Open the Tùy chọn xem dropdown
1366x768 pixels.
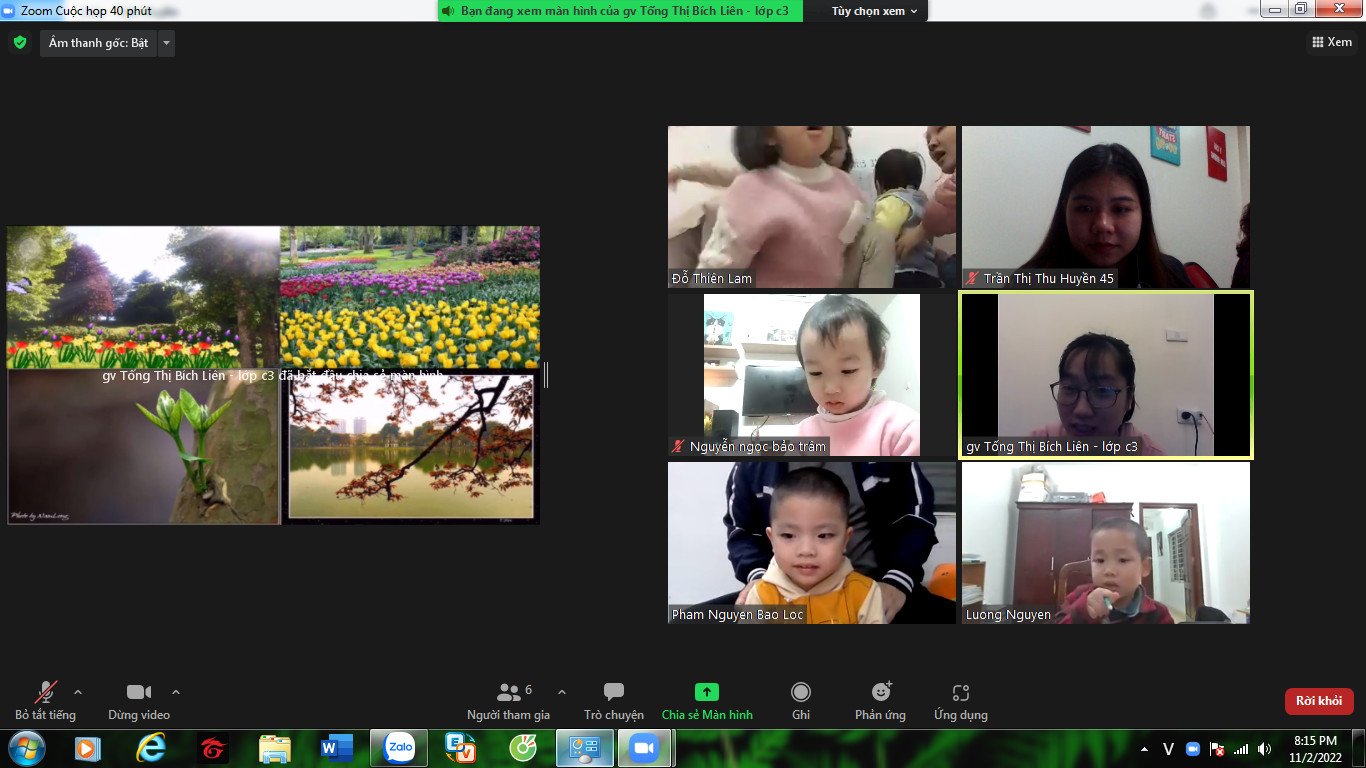point(874,11)
